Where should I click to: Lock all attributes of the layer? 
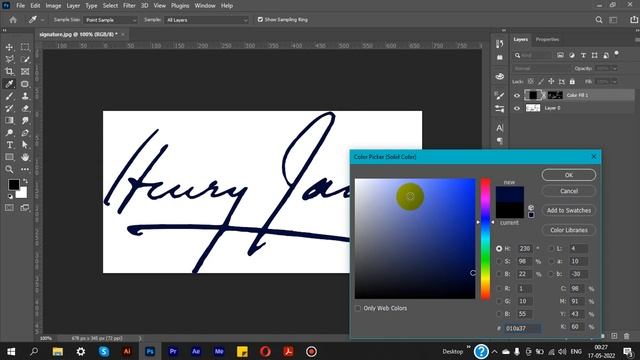572,82
